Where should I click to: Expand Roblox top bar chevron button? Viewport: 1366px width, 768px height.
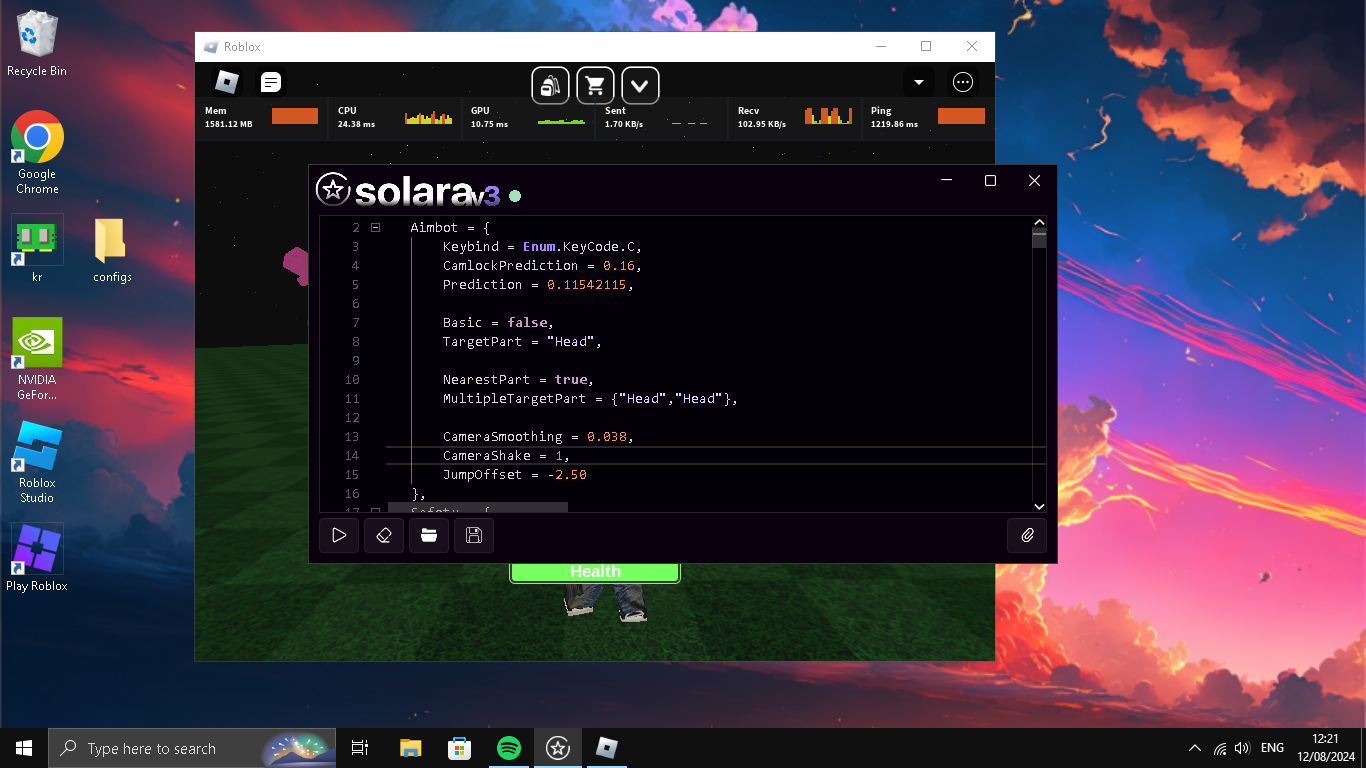click(x=641, y=85)
